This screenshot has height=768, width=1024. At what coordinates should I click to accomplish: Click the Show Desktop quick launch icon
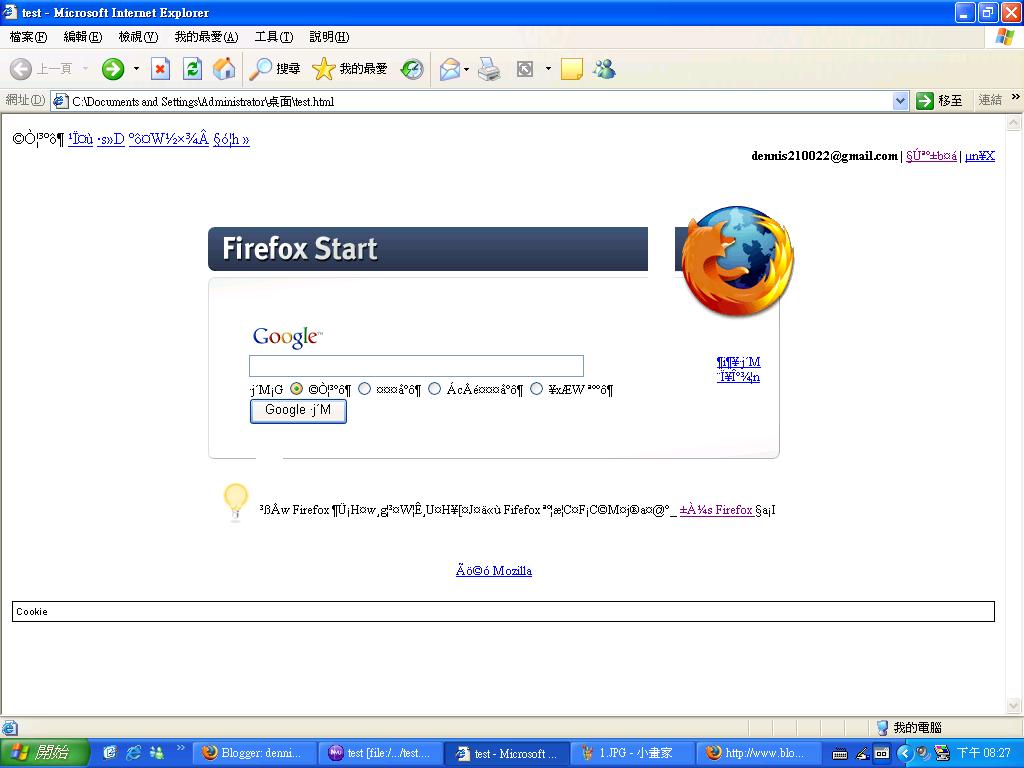[x=110, y=752]
